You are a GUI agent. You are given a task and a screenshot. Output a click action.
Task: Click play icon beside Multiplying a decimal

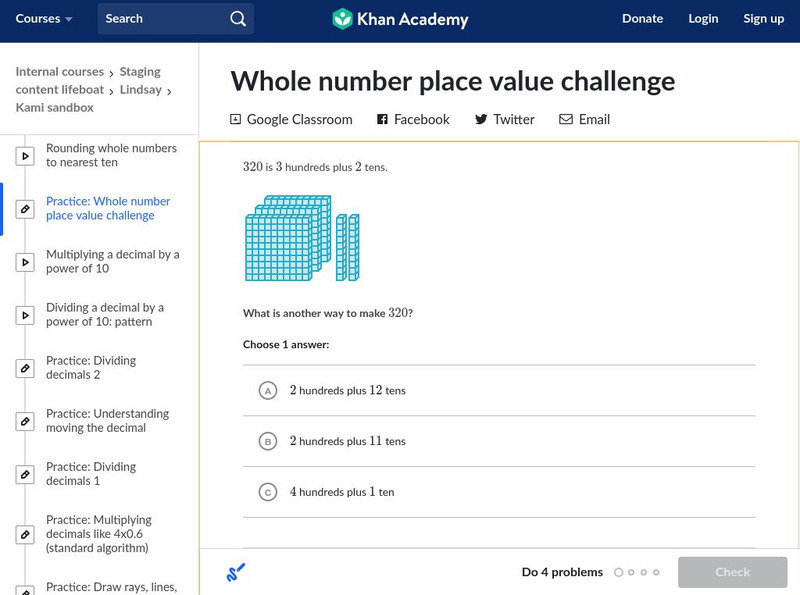25,262
